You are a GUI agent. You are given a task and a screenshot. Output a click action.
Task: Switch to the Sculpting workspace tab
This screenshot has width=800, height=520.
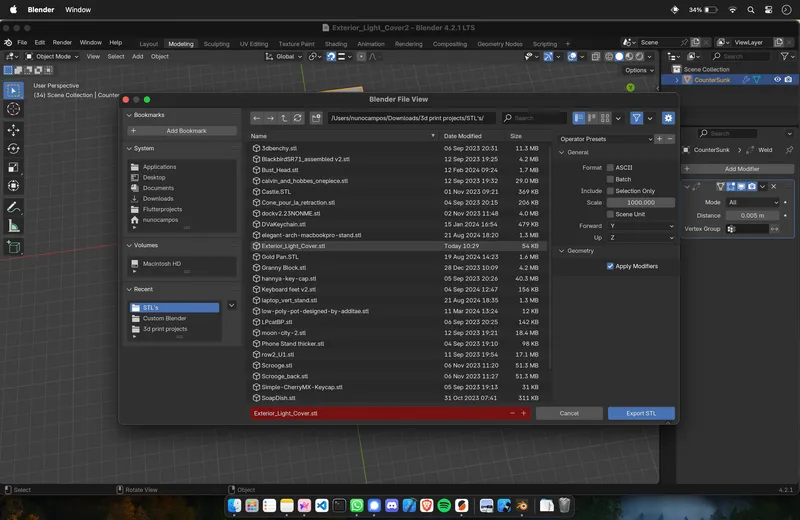216,44
